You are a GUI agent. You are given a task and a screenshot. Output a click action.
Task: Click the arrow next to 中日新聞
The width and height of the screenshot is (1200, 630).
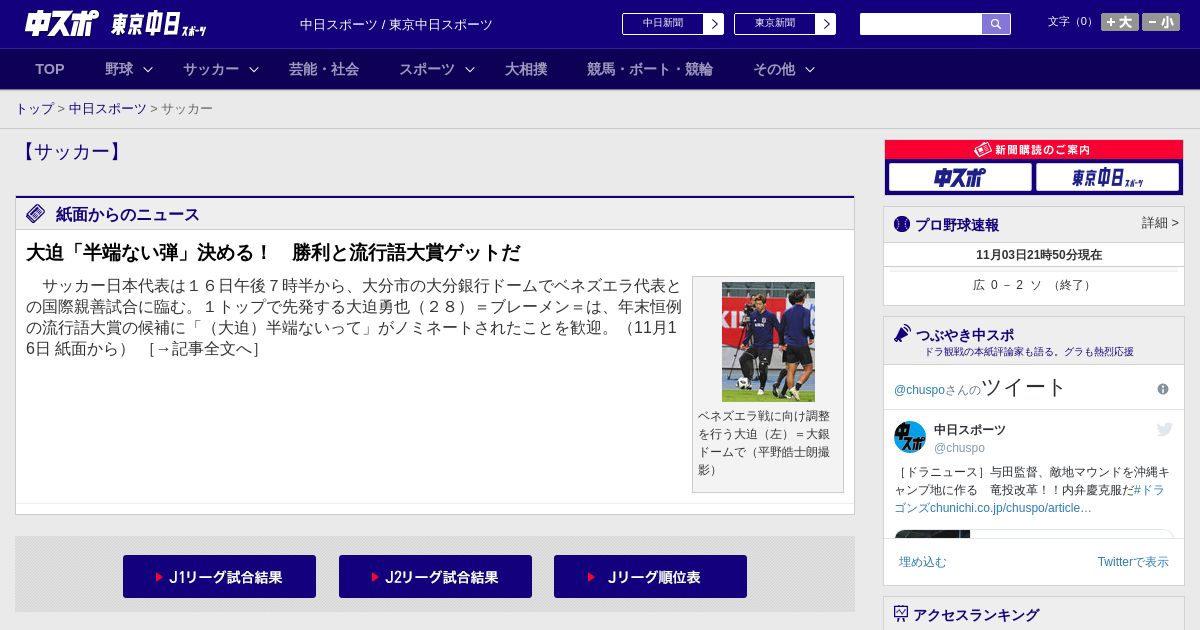point(714,24)
